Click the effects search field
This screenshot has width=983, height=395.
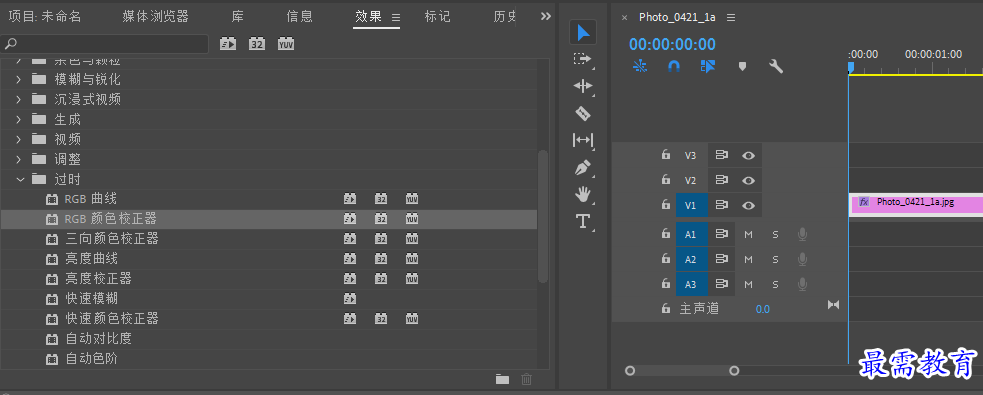[105, 43]
